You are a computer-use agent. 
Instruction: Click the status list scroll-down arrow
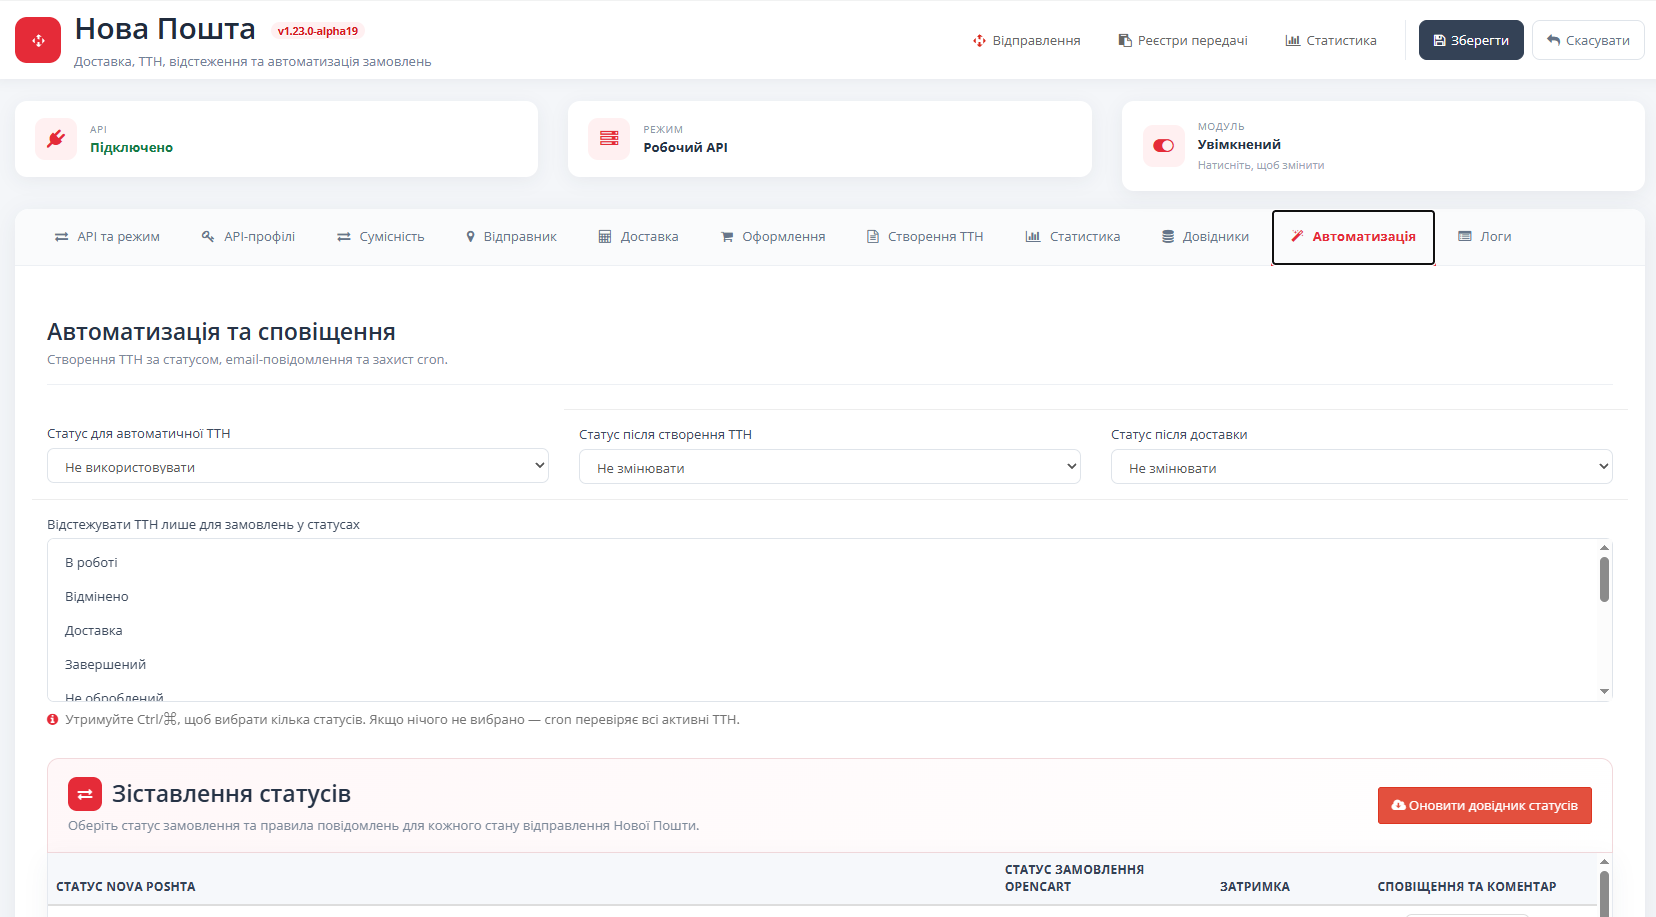point(1604,692)
